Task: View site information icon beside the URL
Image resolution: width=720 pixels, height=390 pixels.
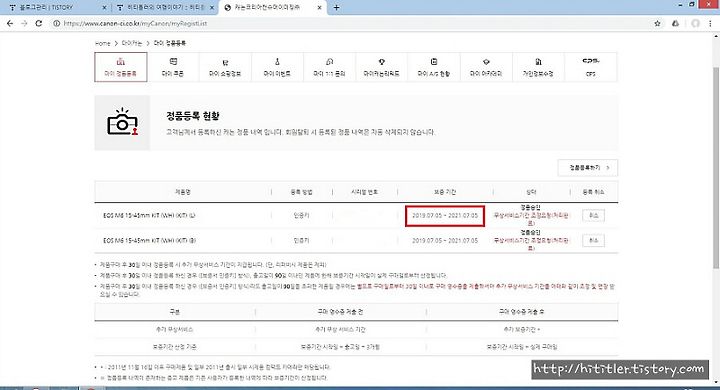Action: click(x=56, y=23)
